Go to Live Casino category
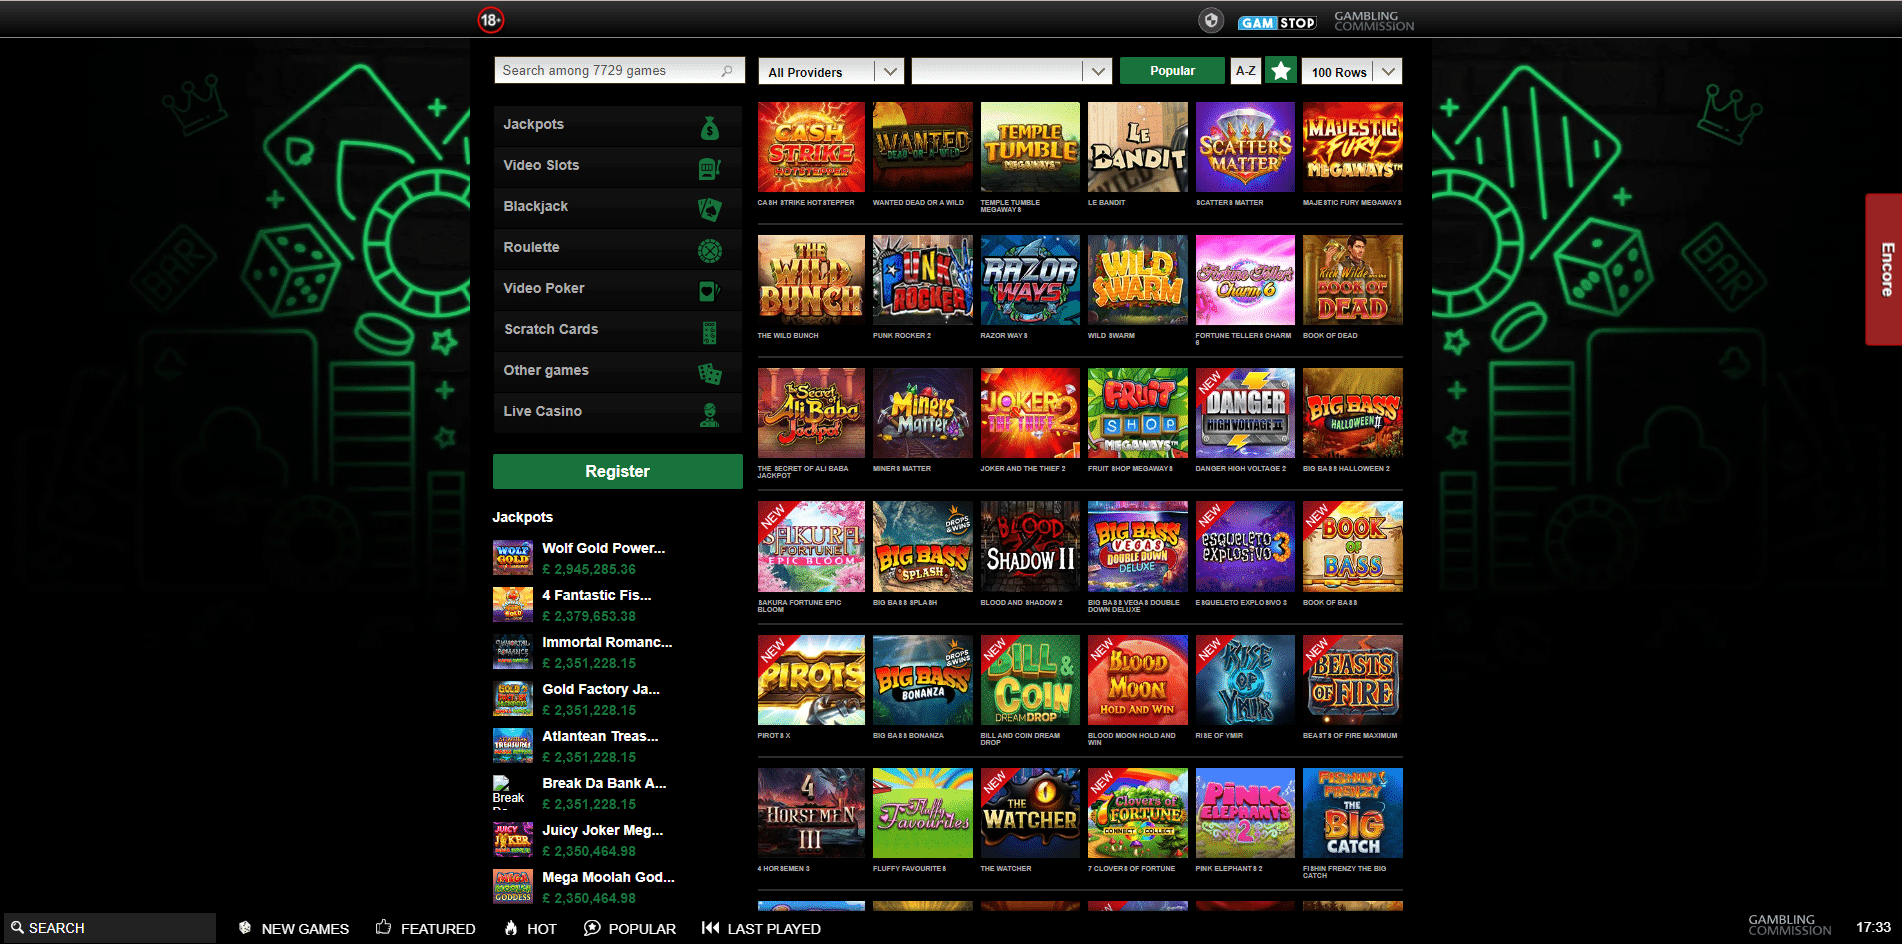Viewport: 1902px width, 944px height. click(x=617, y=412)
